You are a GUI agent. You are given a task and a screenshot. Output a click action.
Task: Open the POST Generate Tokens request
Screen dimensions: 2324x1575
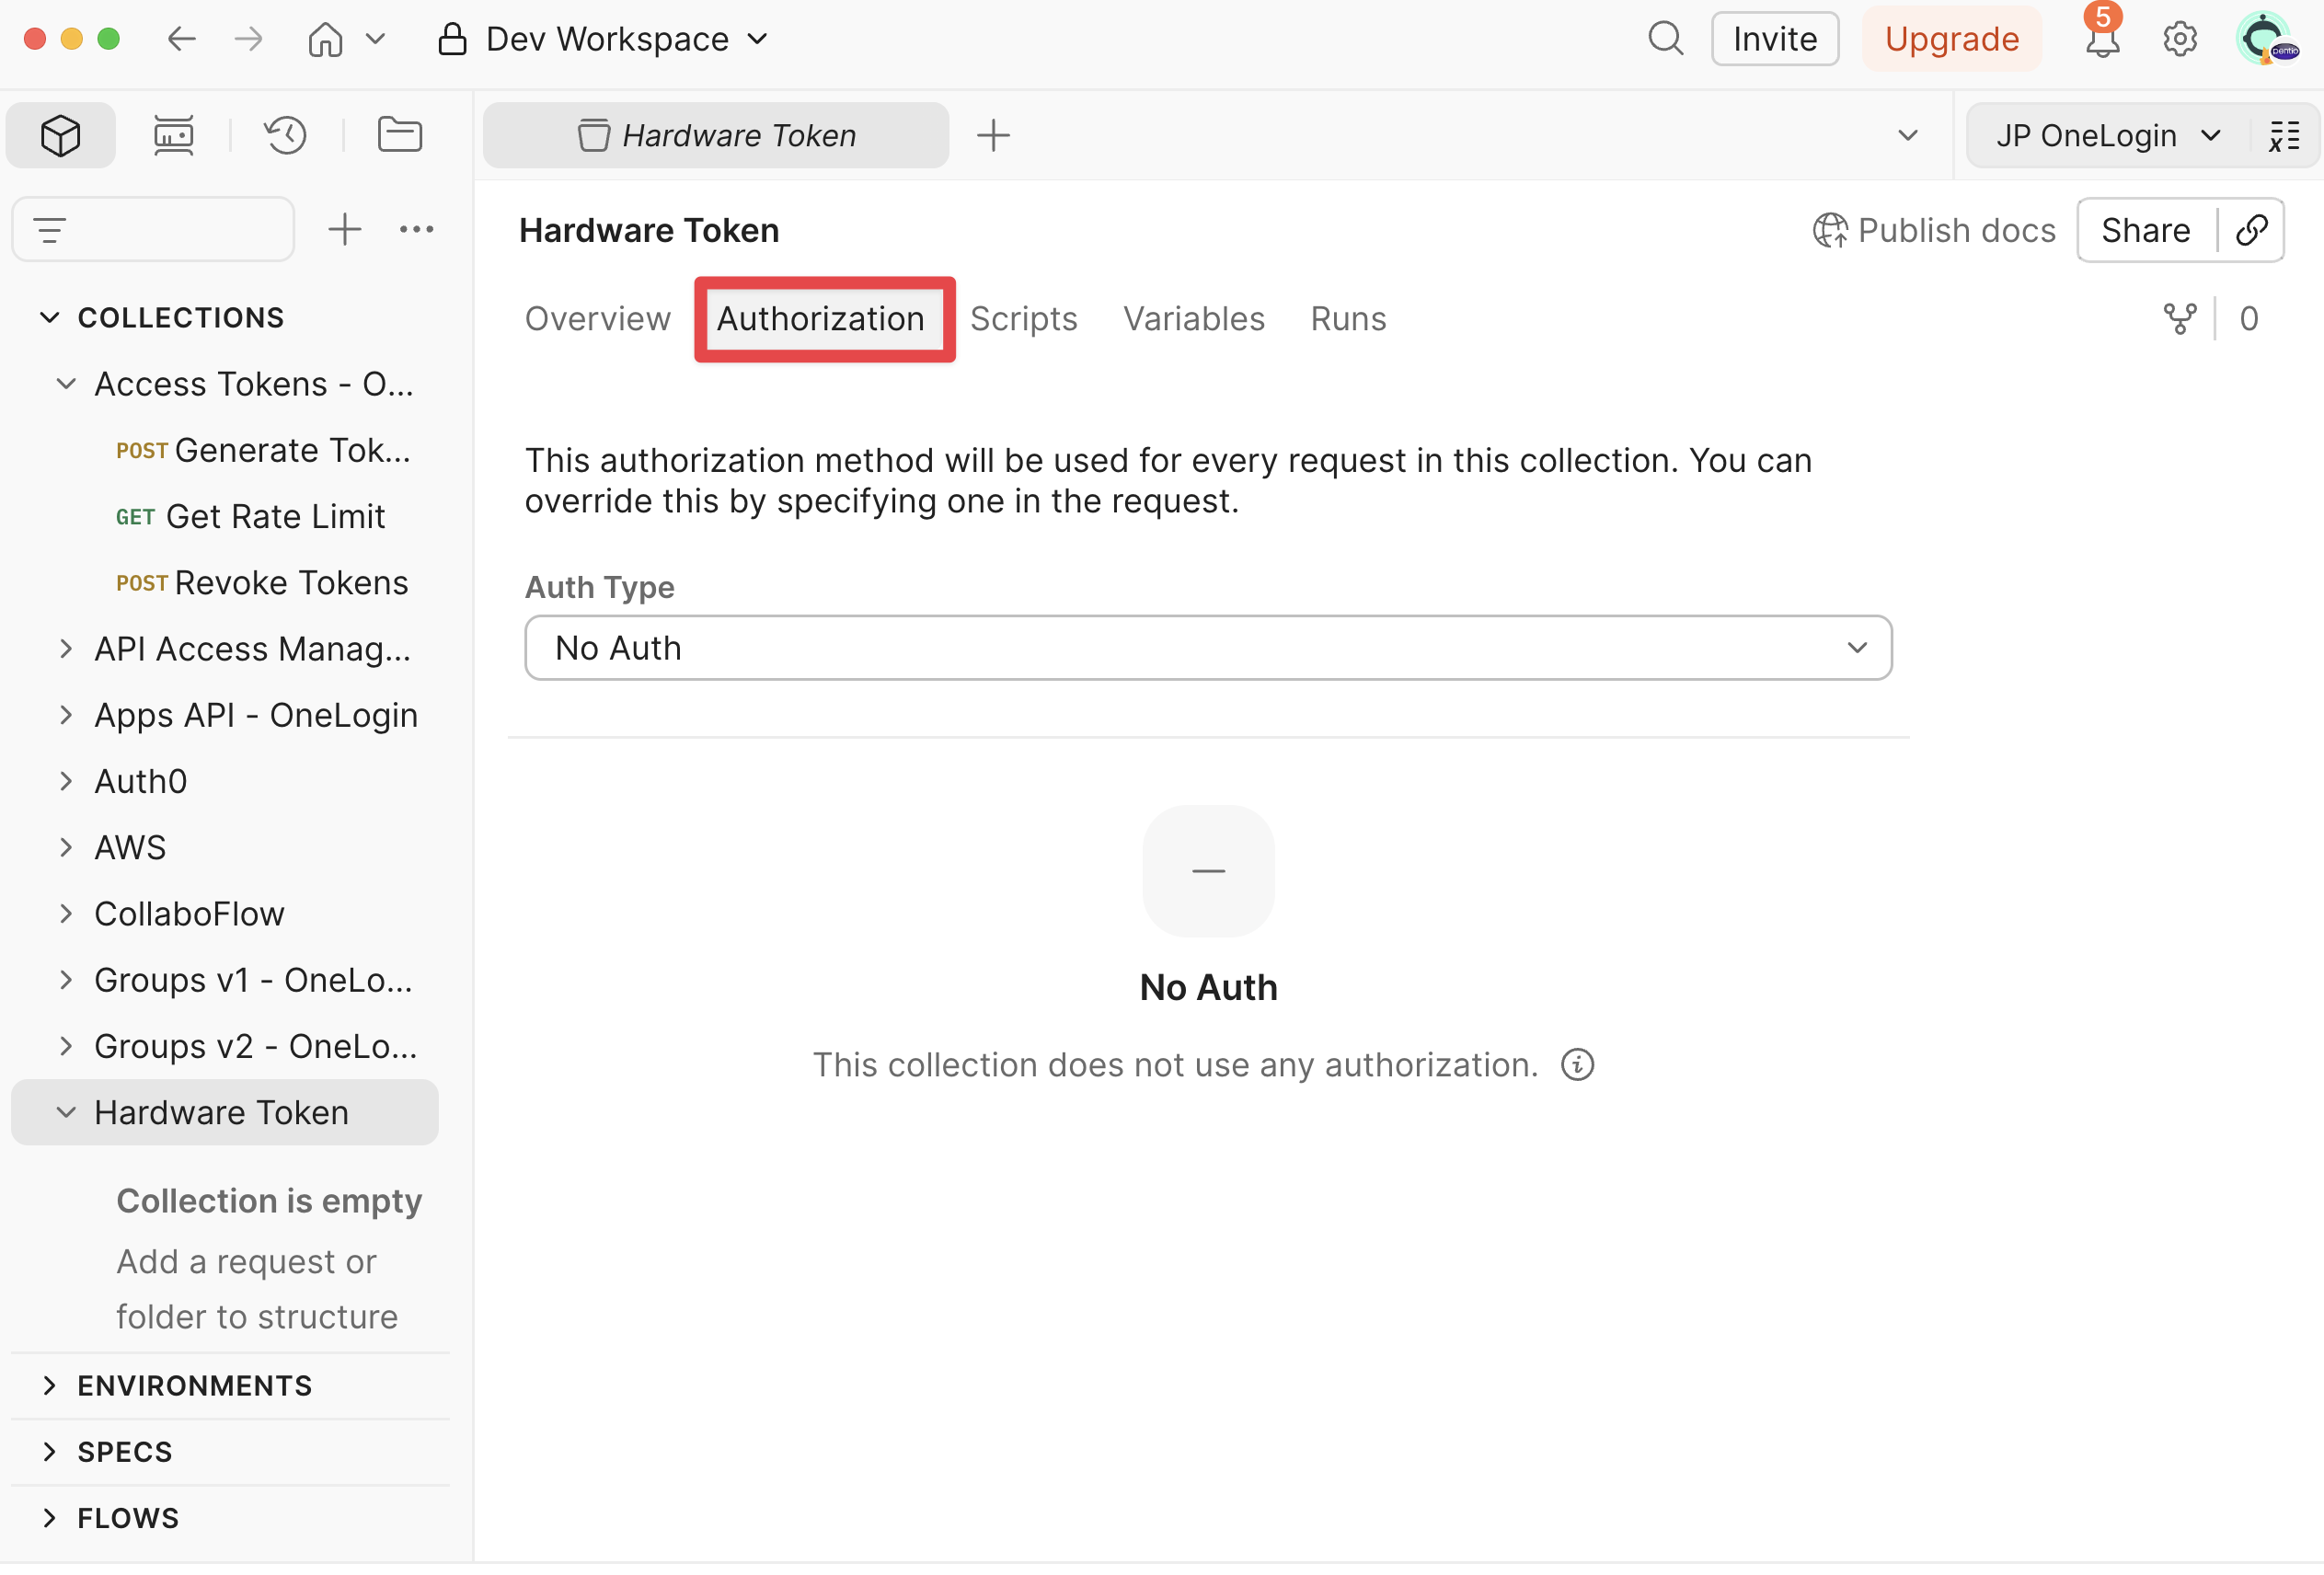tap(263, 450)
